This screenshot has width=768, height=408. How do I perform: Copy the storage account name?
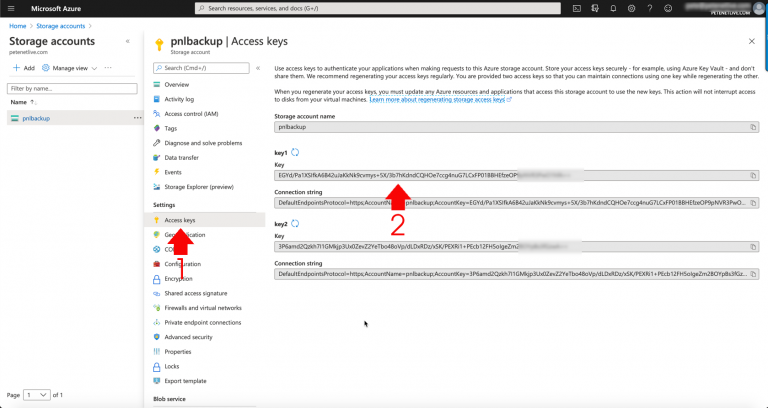tap(753, 127)
